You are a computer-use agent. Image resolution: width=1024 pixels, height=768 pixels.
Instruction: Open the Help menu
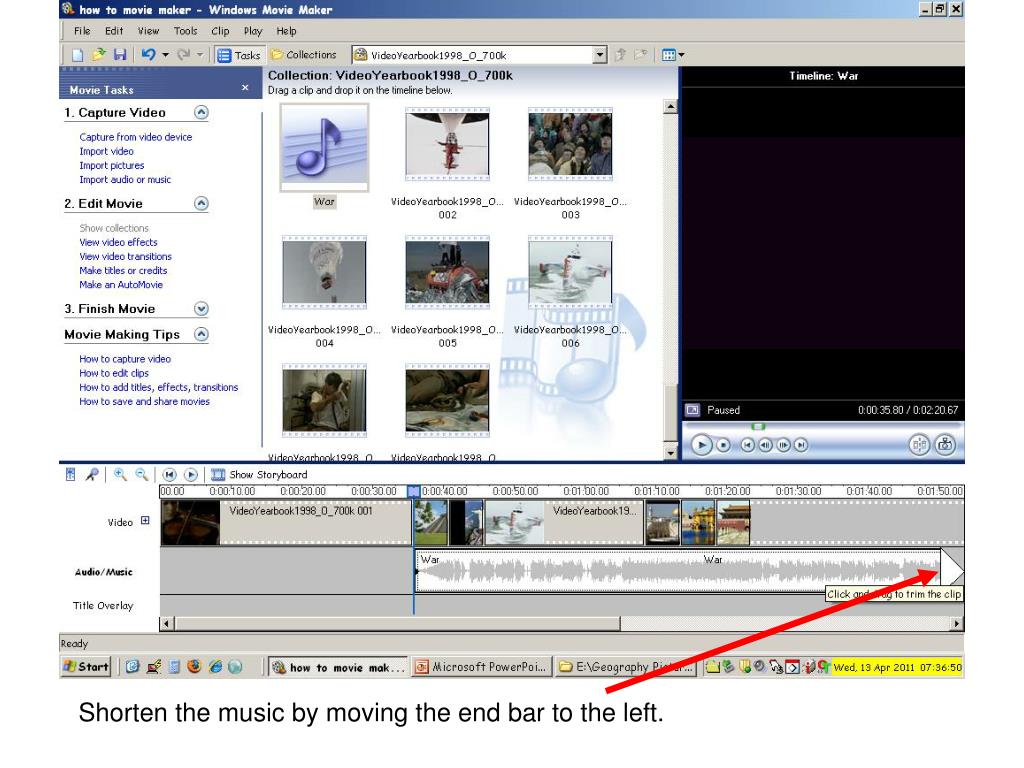point(286,31)
